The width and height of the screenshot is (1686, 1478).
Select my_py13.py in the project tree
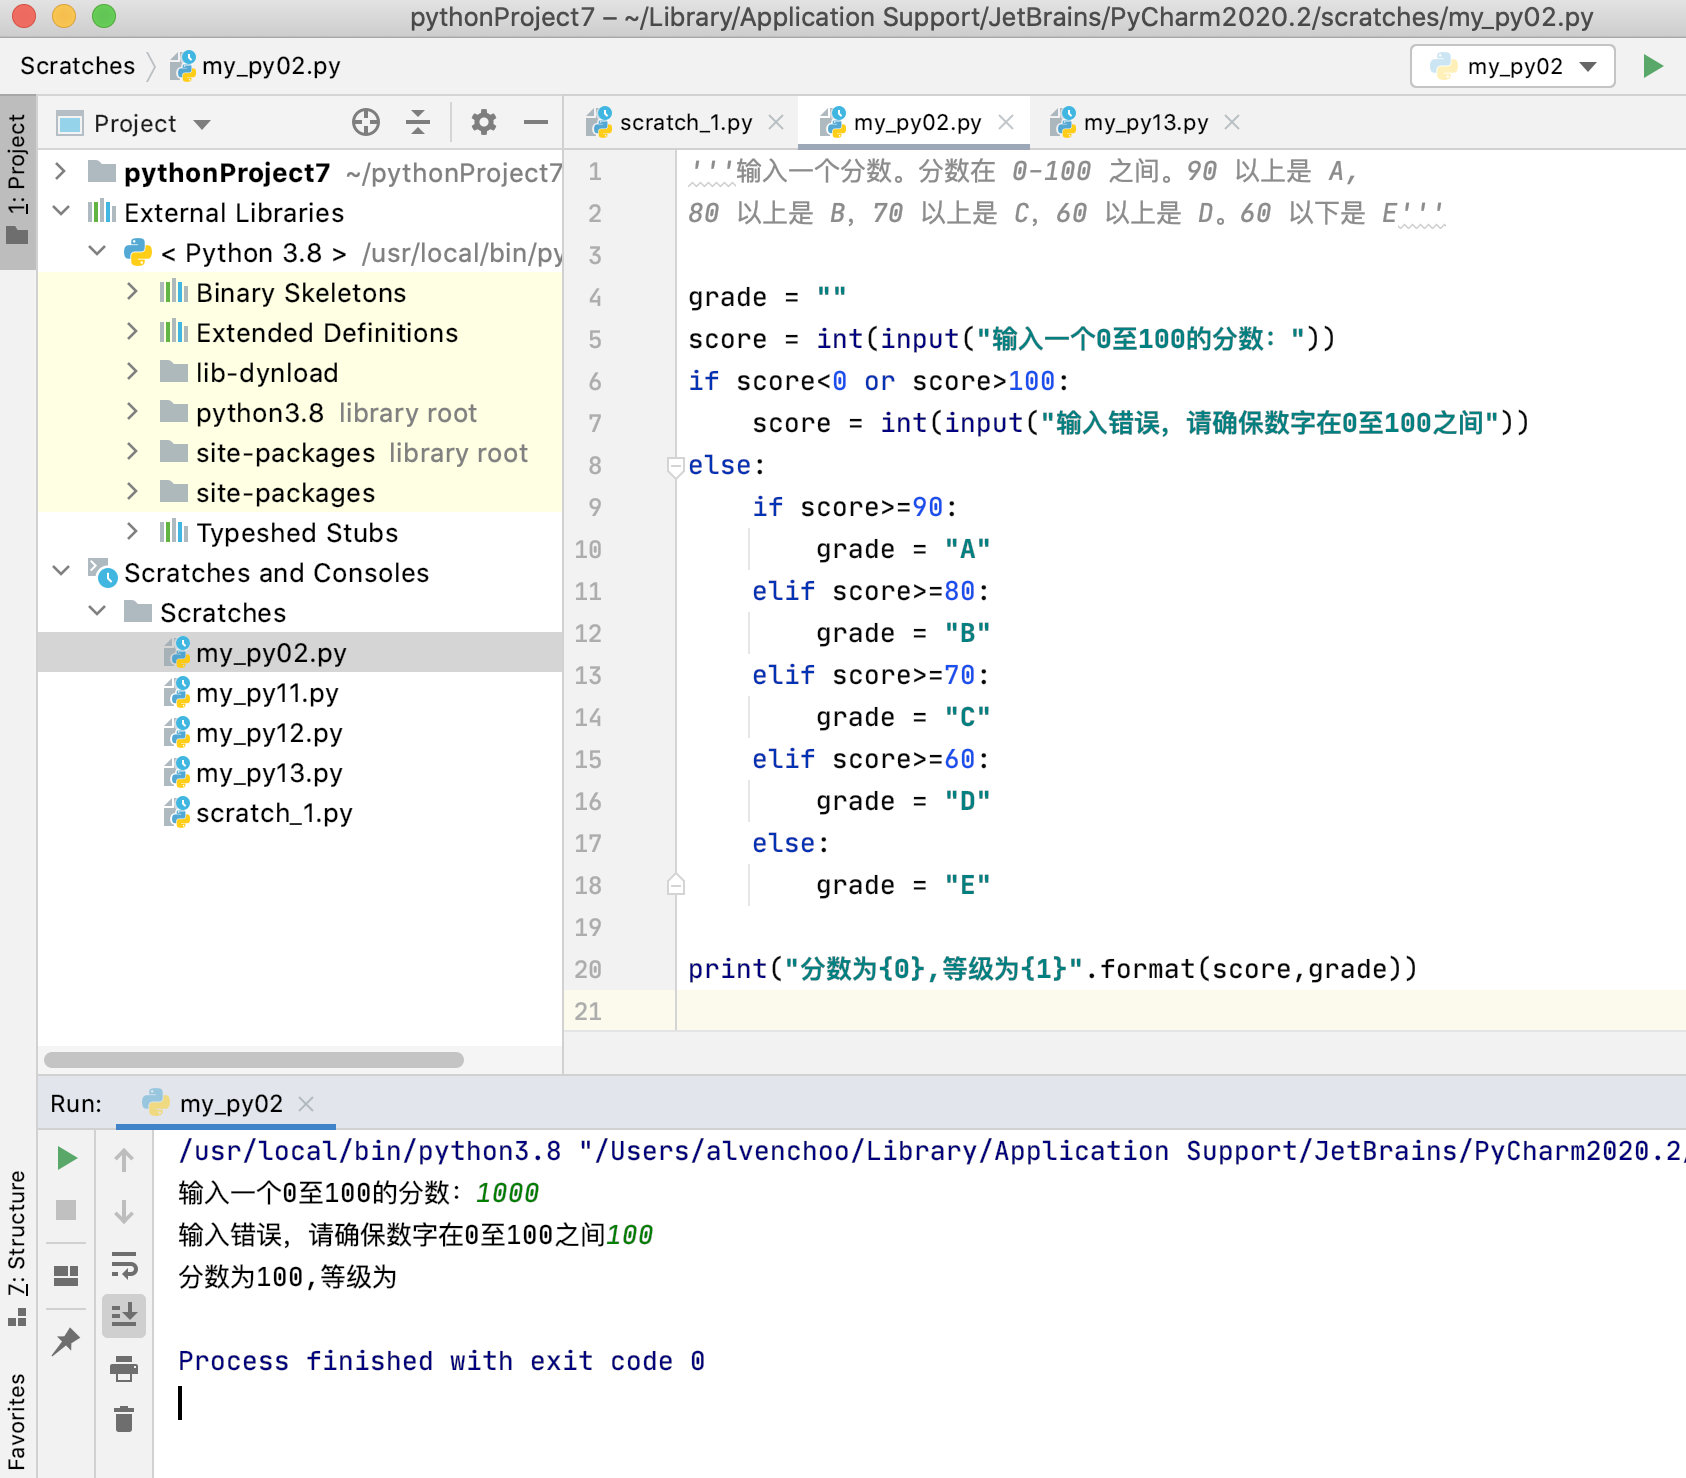(300, 772)
